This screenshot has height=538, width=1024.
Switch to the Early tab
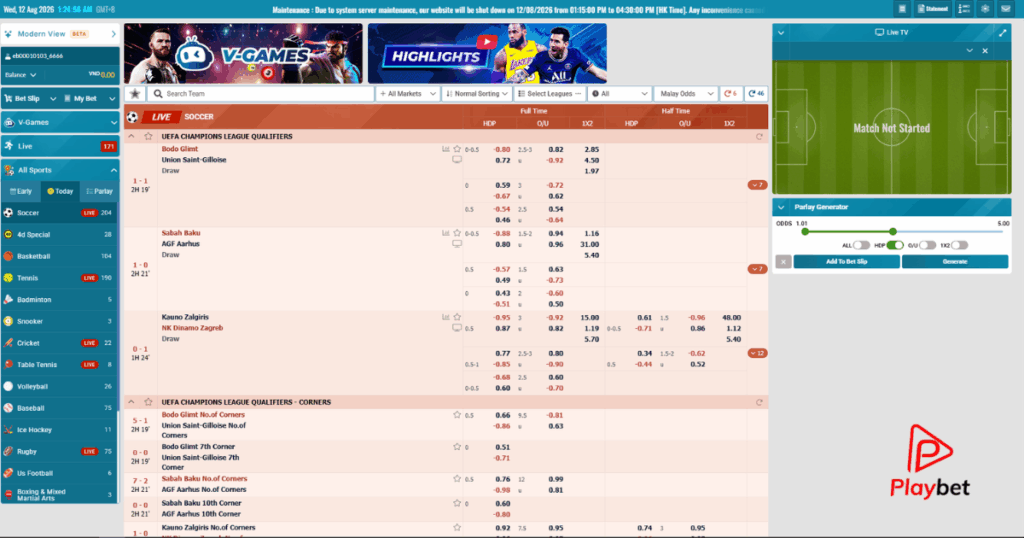21,191
